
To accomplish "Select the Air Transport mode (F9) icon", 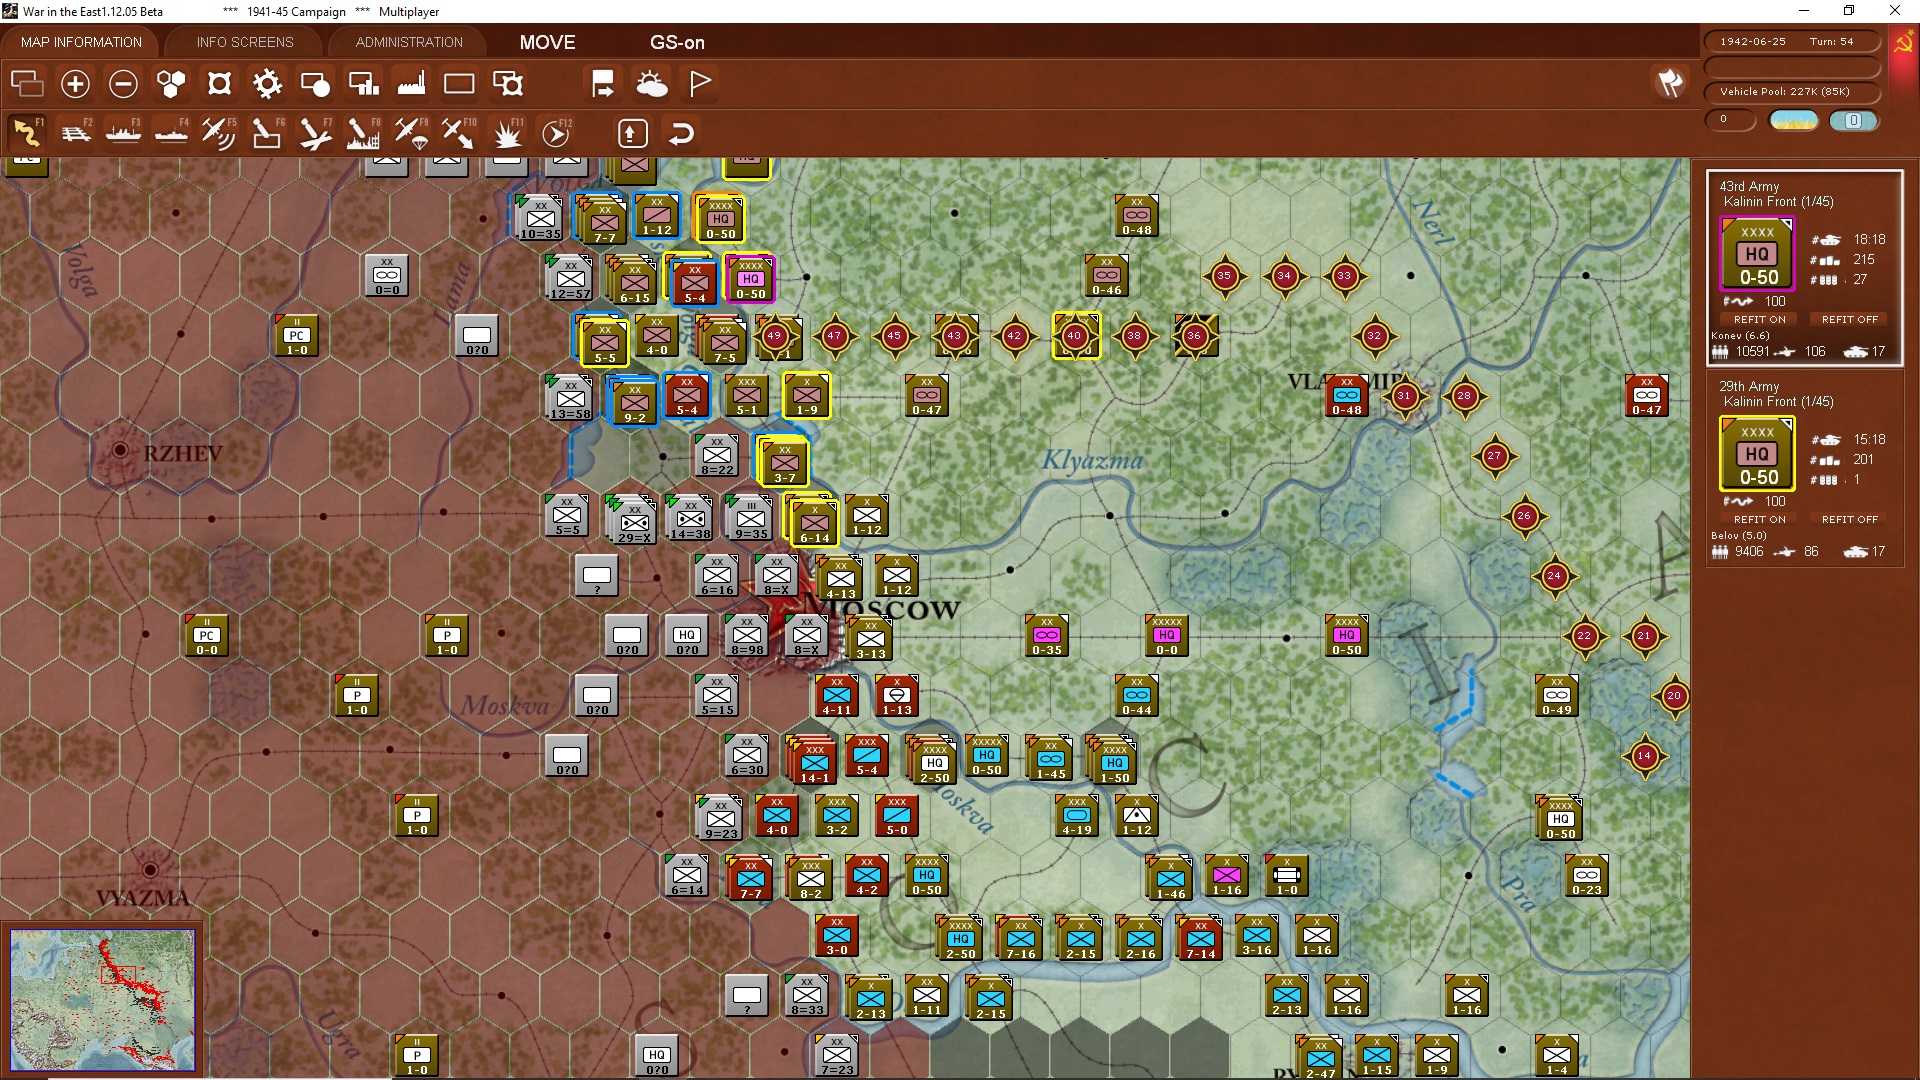I will click(x=411, y=133).
